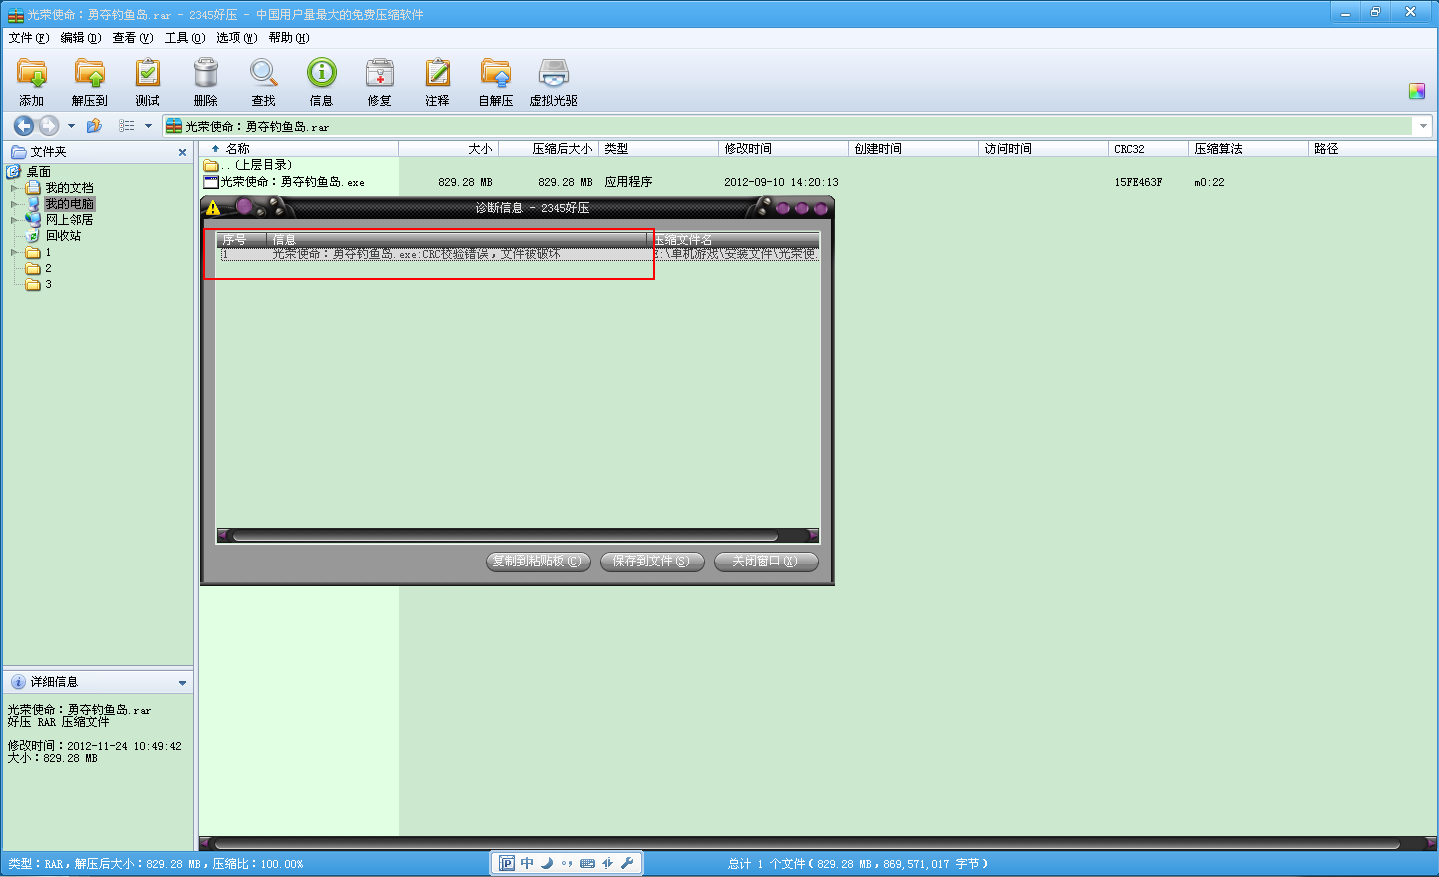Click 类型 column header
This screenshot has width=1439, height=877.
658,148
